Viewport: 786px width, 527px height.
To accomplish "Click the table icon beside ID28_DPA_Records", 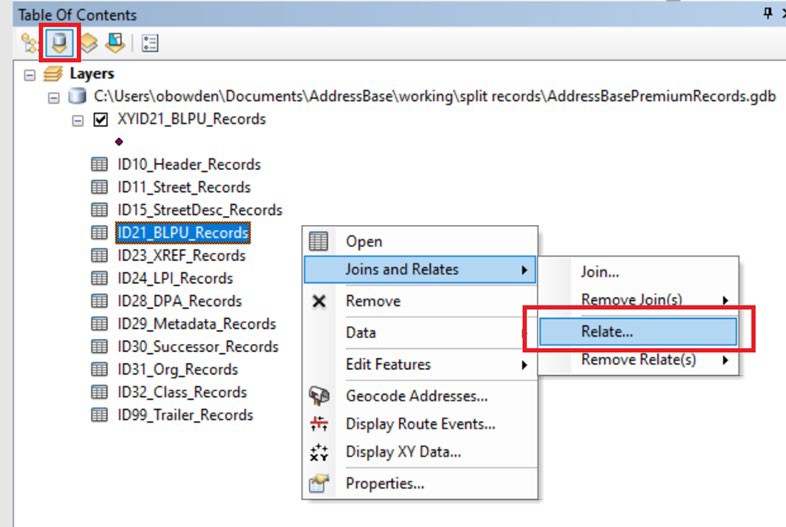I will coord(99,301).
